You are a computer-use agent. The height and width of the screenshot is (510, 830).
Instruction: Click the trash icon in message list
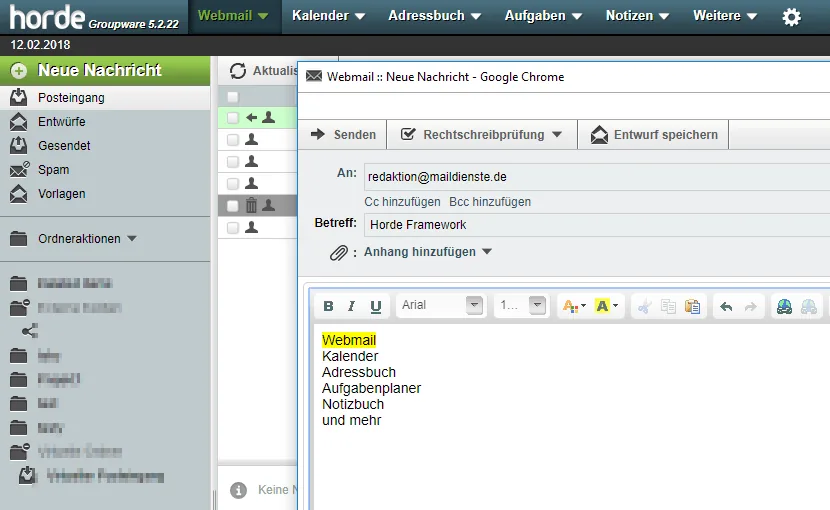coord(251,205)
